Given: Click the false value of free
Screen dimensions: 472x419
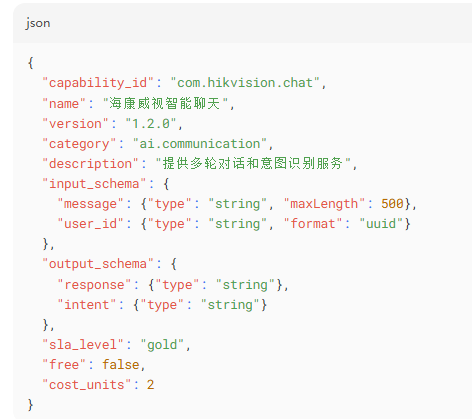Looking at the screenshot, I should coord(121,365).
